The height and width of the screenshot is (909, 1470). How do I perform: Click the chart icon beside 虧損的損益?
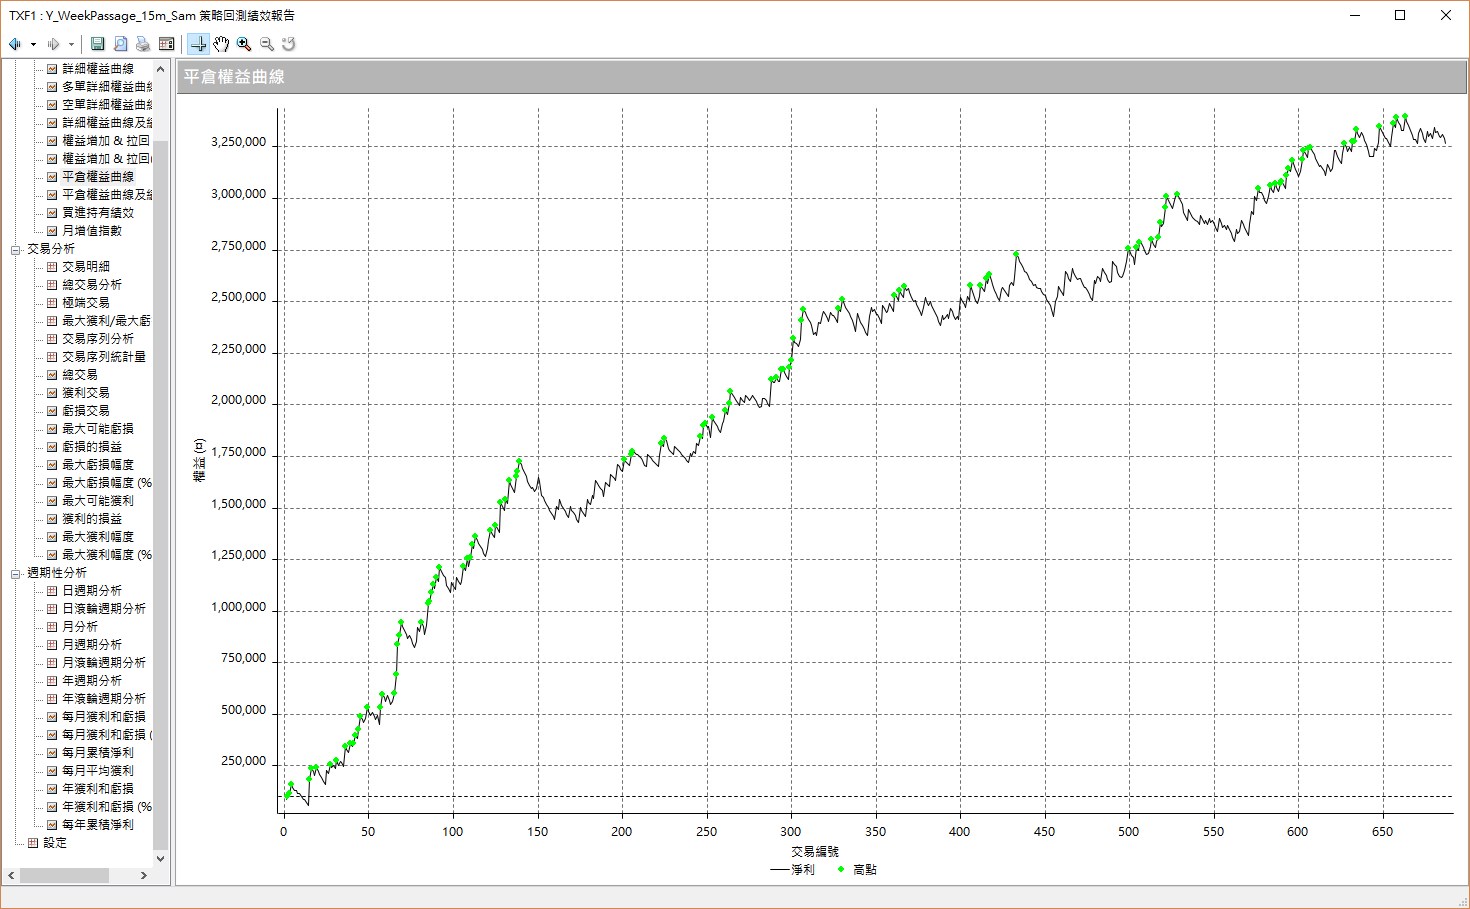[53, 447]
